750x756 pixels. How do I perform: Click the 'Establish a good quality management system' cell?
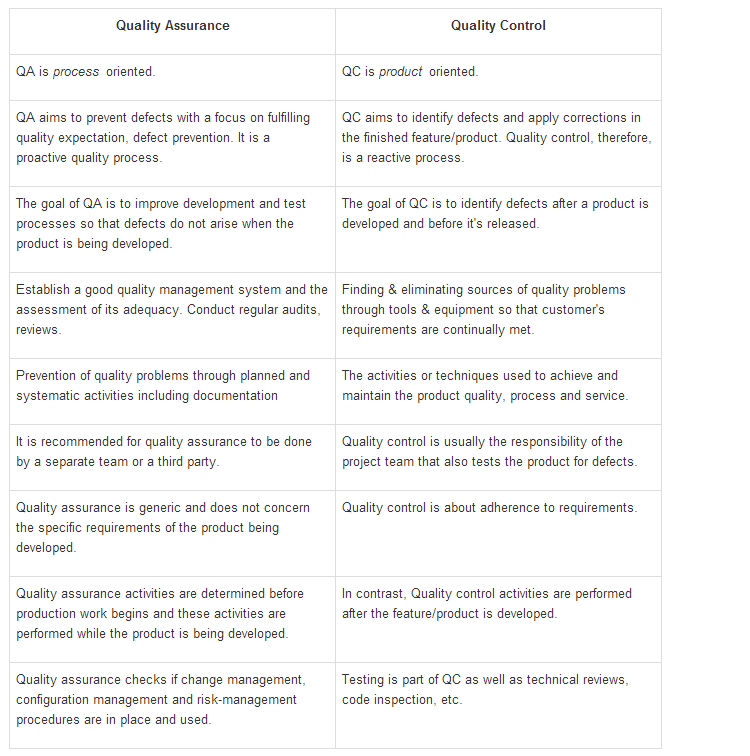pos(172,310)
